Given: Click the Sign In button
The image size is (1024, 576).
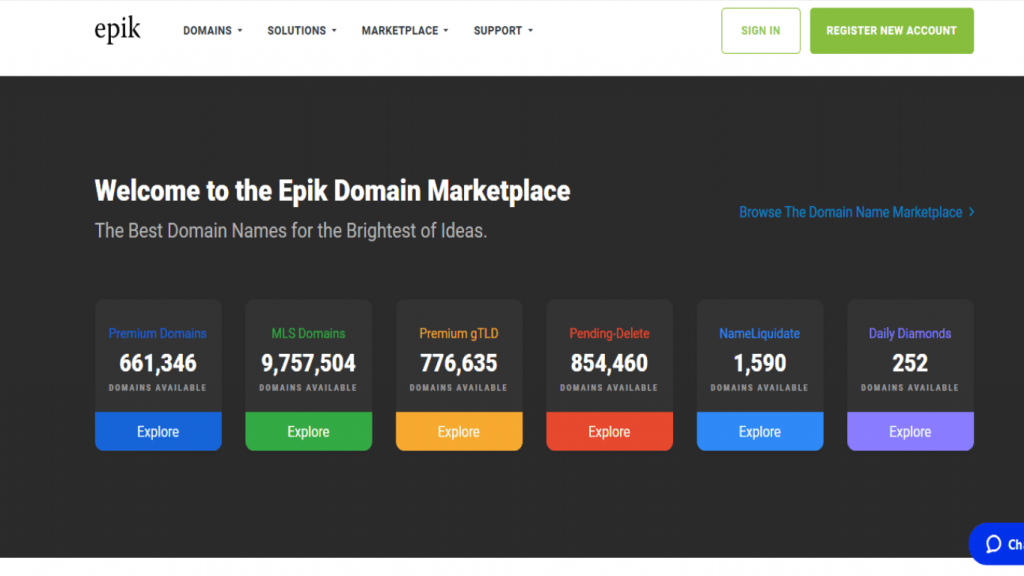Looking at the screenshot, I should pos(760,31).
